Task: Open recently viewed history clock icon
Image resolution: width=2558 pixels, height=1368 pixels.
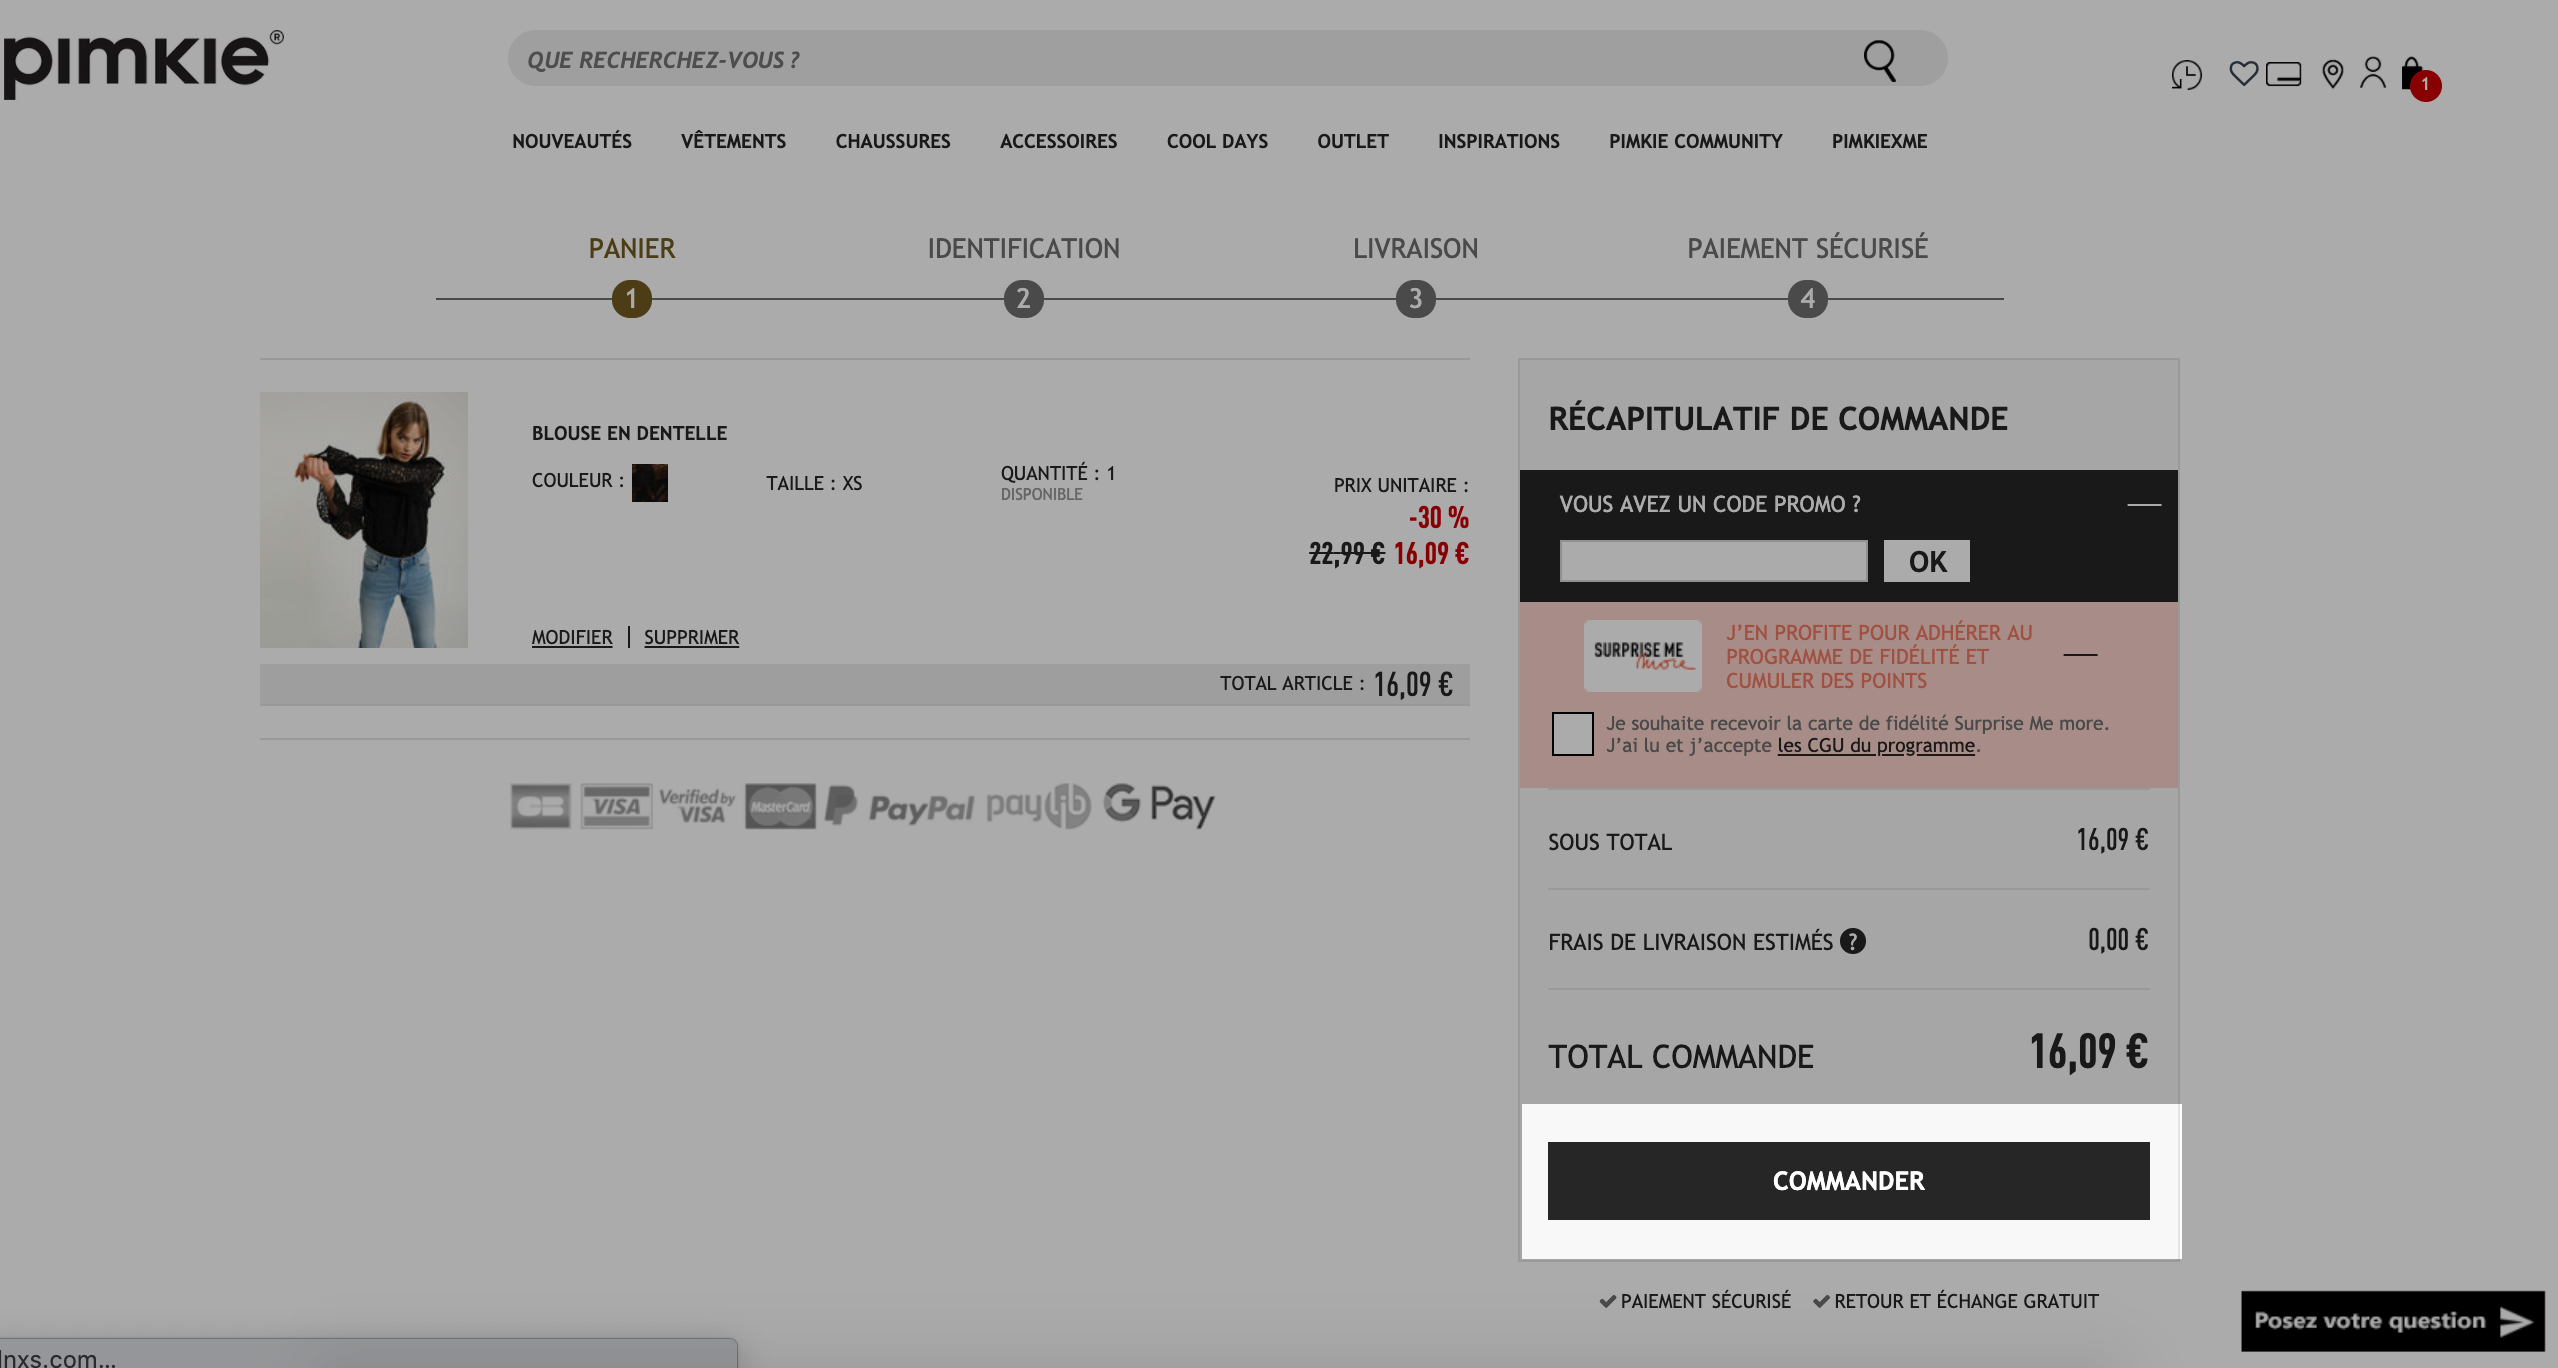Action: tap(2186, 75)
